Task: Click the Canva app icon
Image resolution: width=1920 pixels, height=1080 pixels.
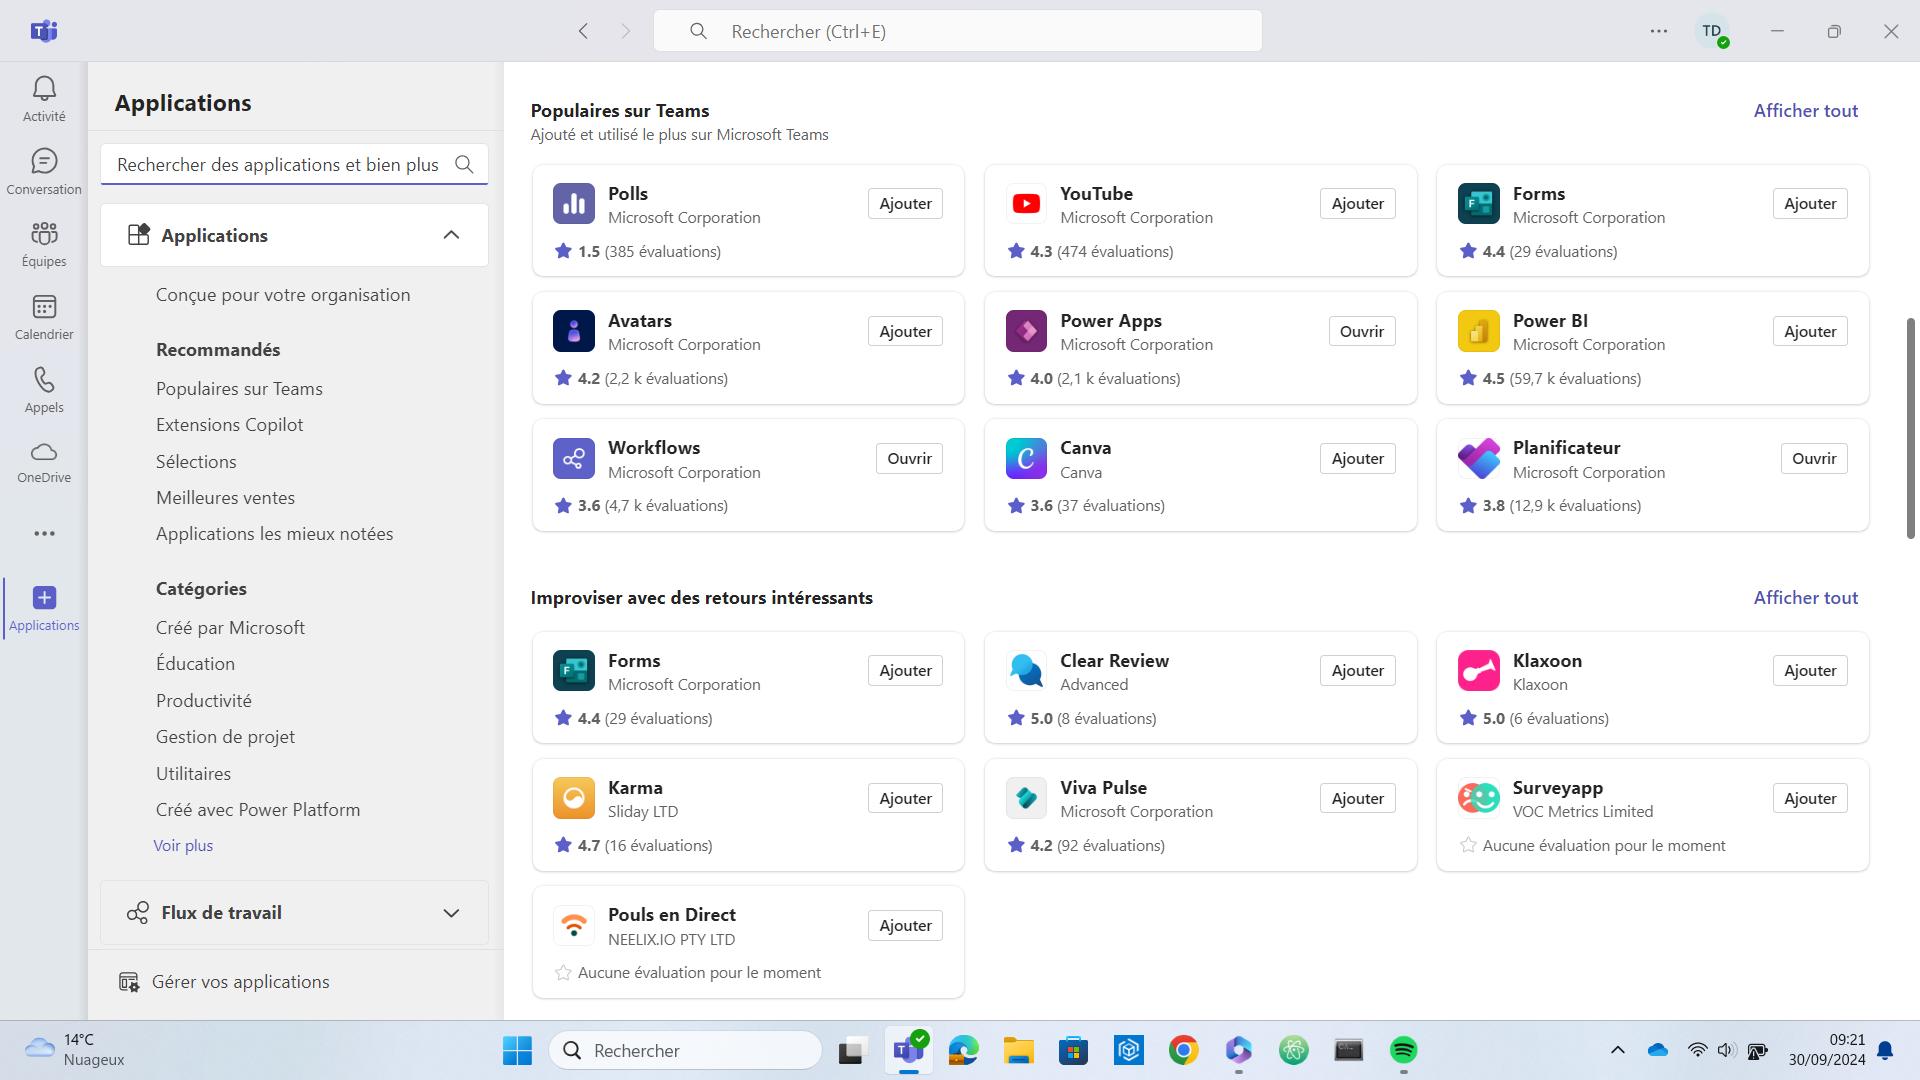Action: (x=1026, y=458)
